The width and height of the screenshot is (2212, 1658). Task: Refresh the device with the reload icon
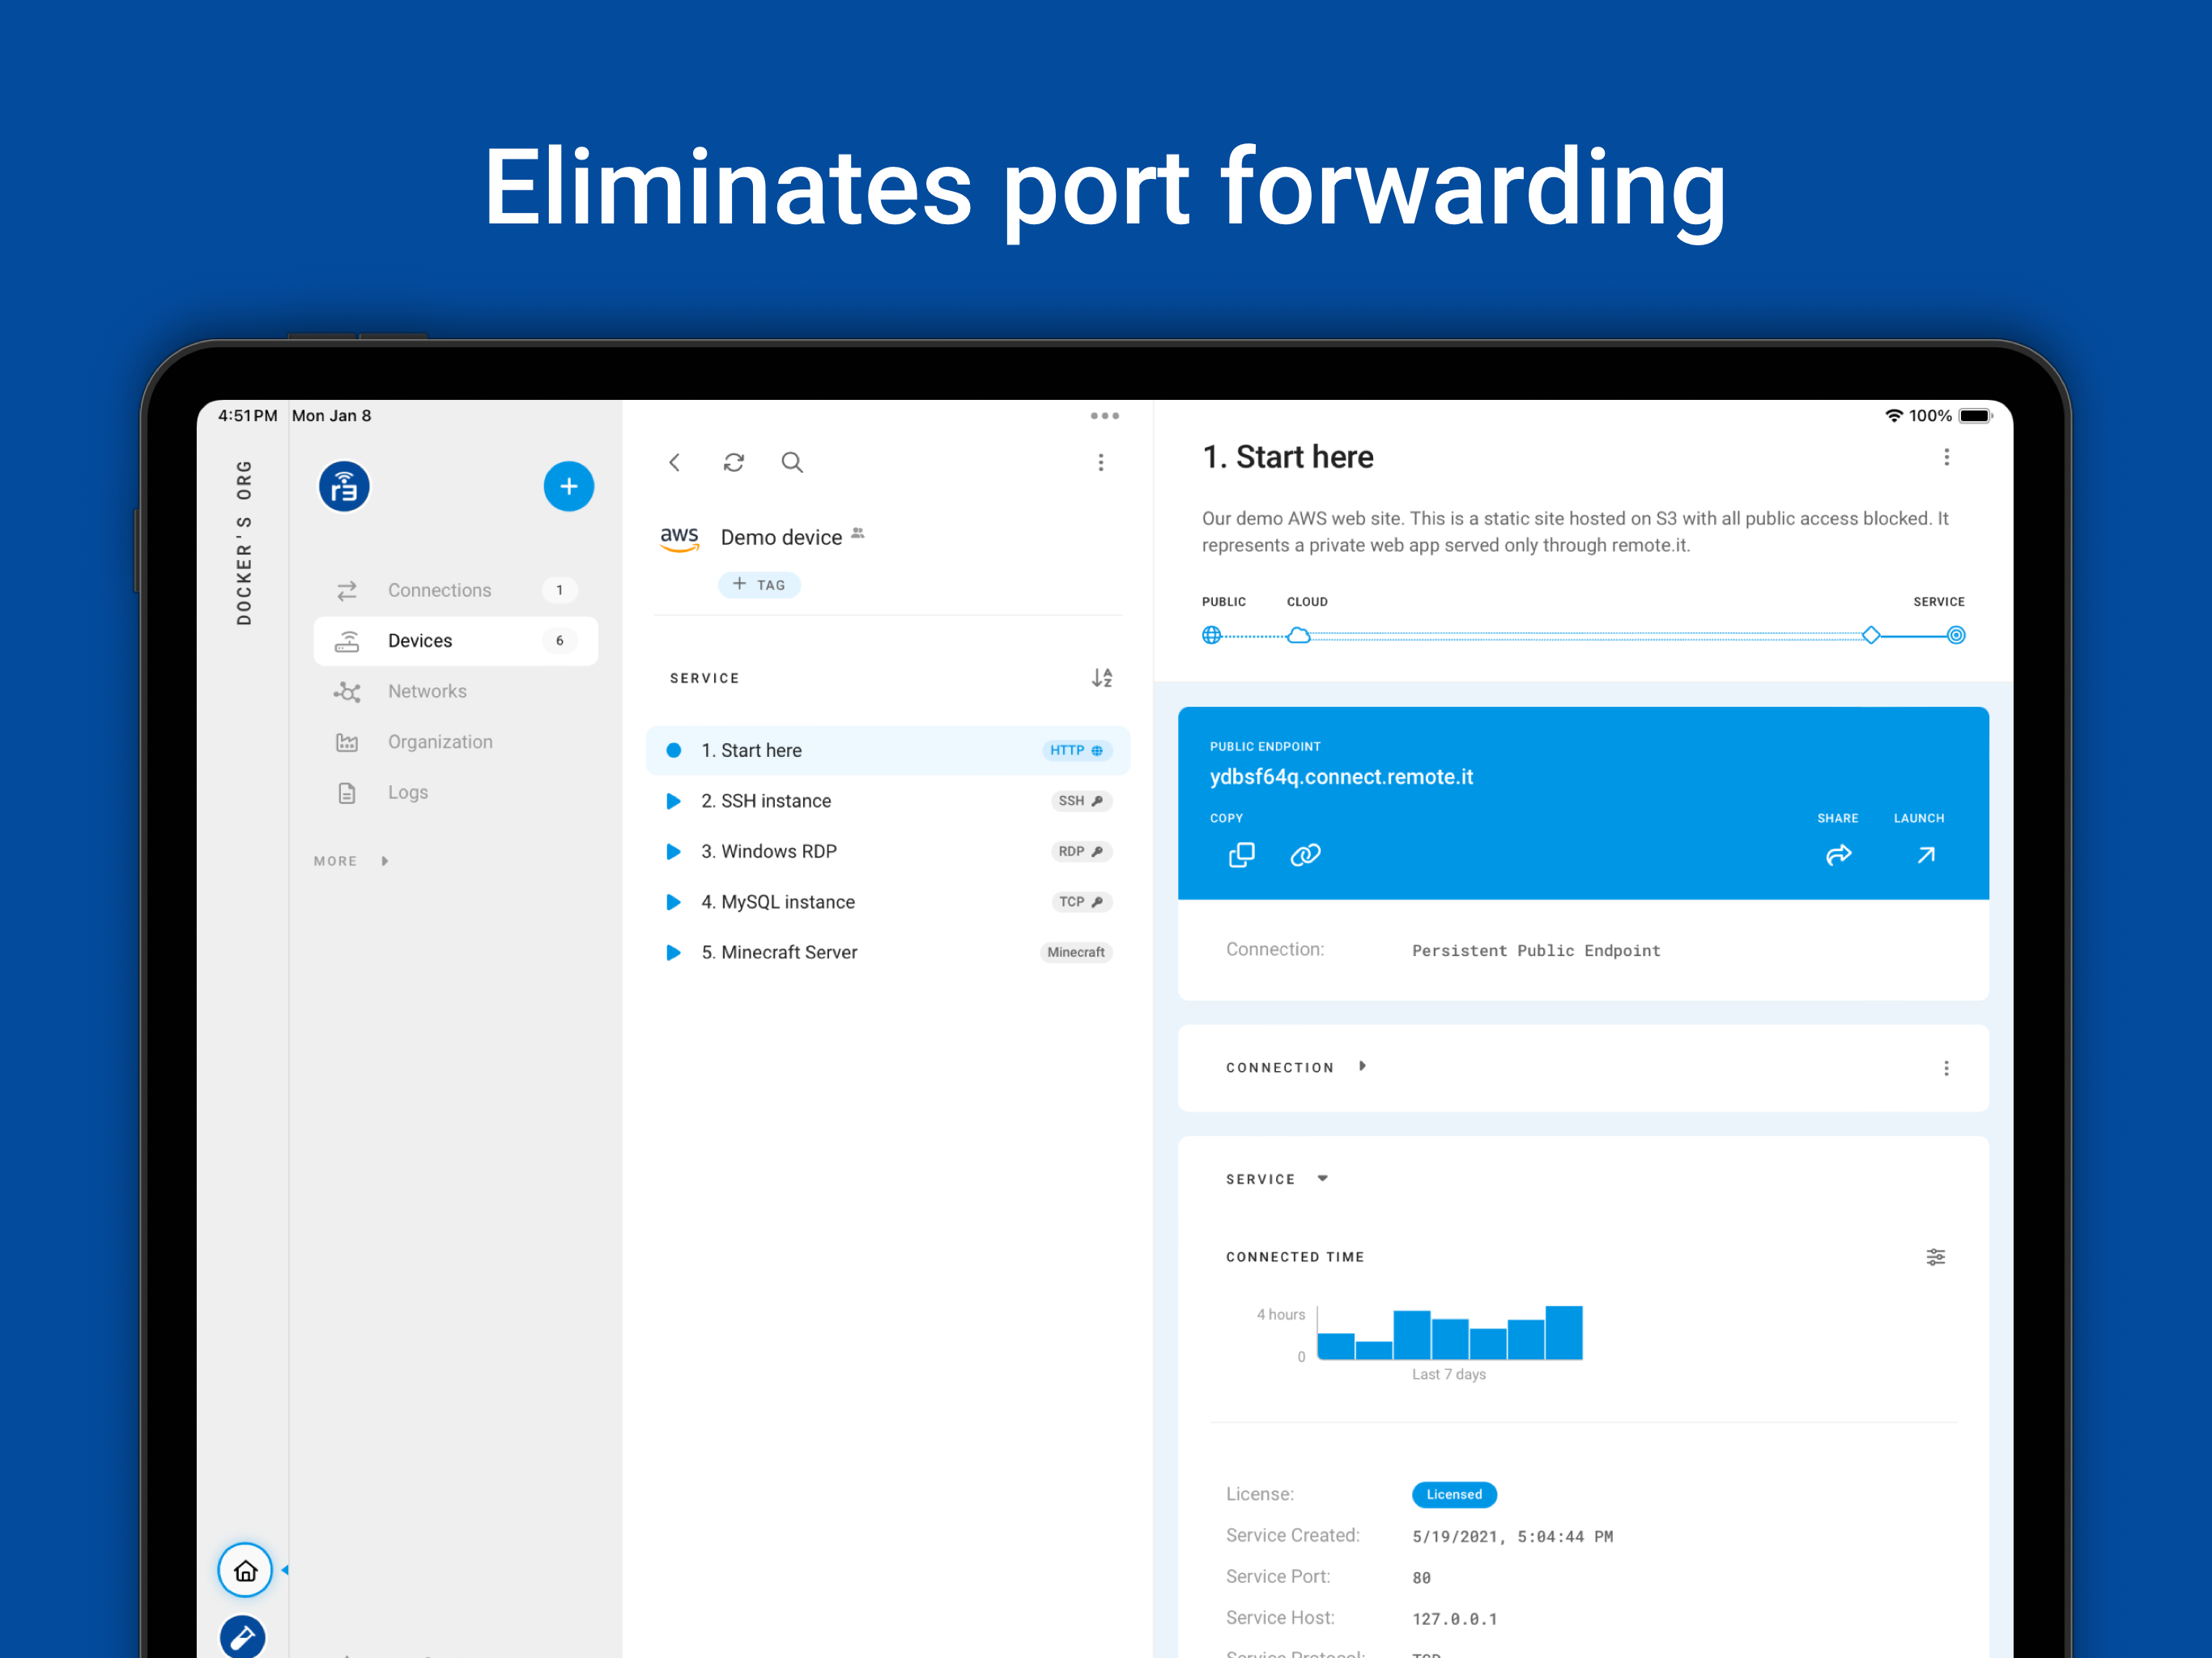click(x=734, y=462)
